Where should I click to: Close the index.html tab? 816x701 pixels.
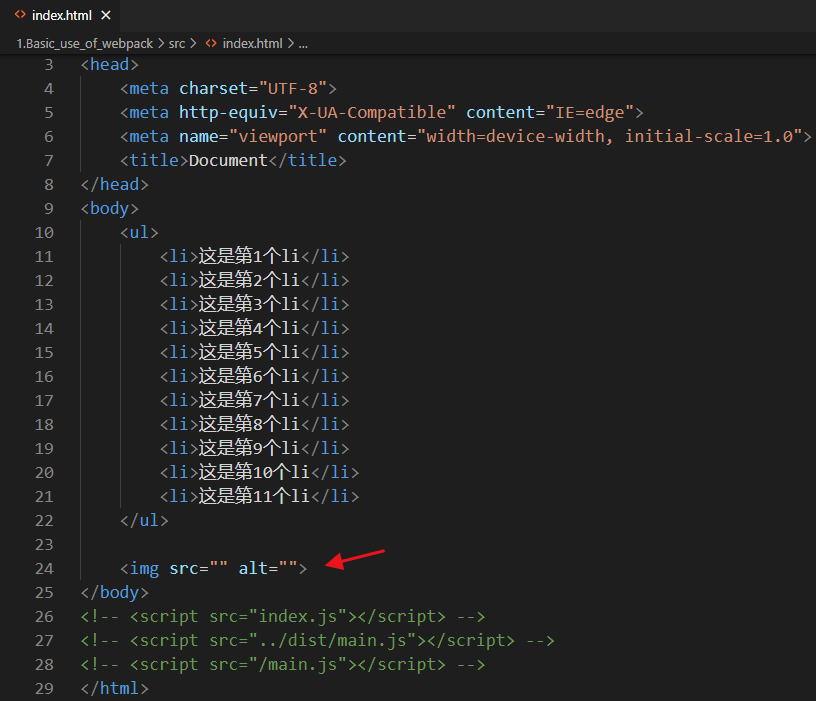106,15
